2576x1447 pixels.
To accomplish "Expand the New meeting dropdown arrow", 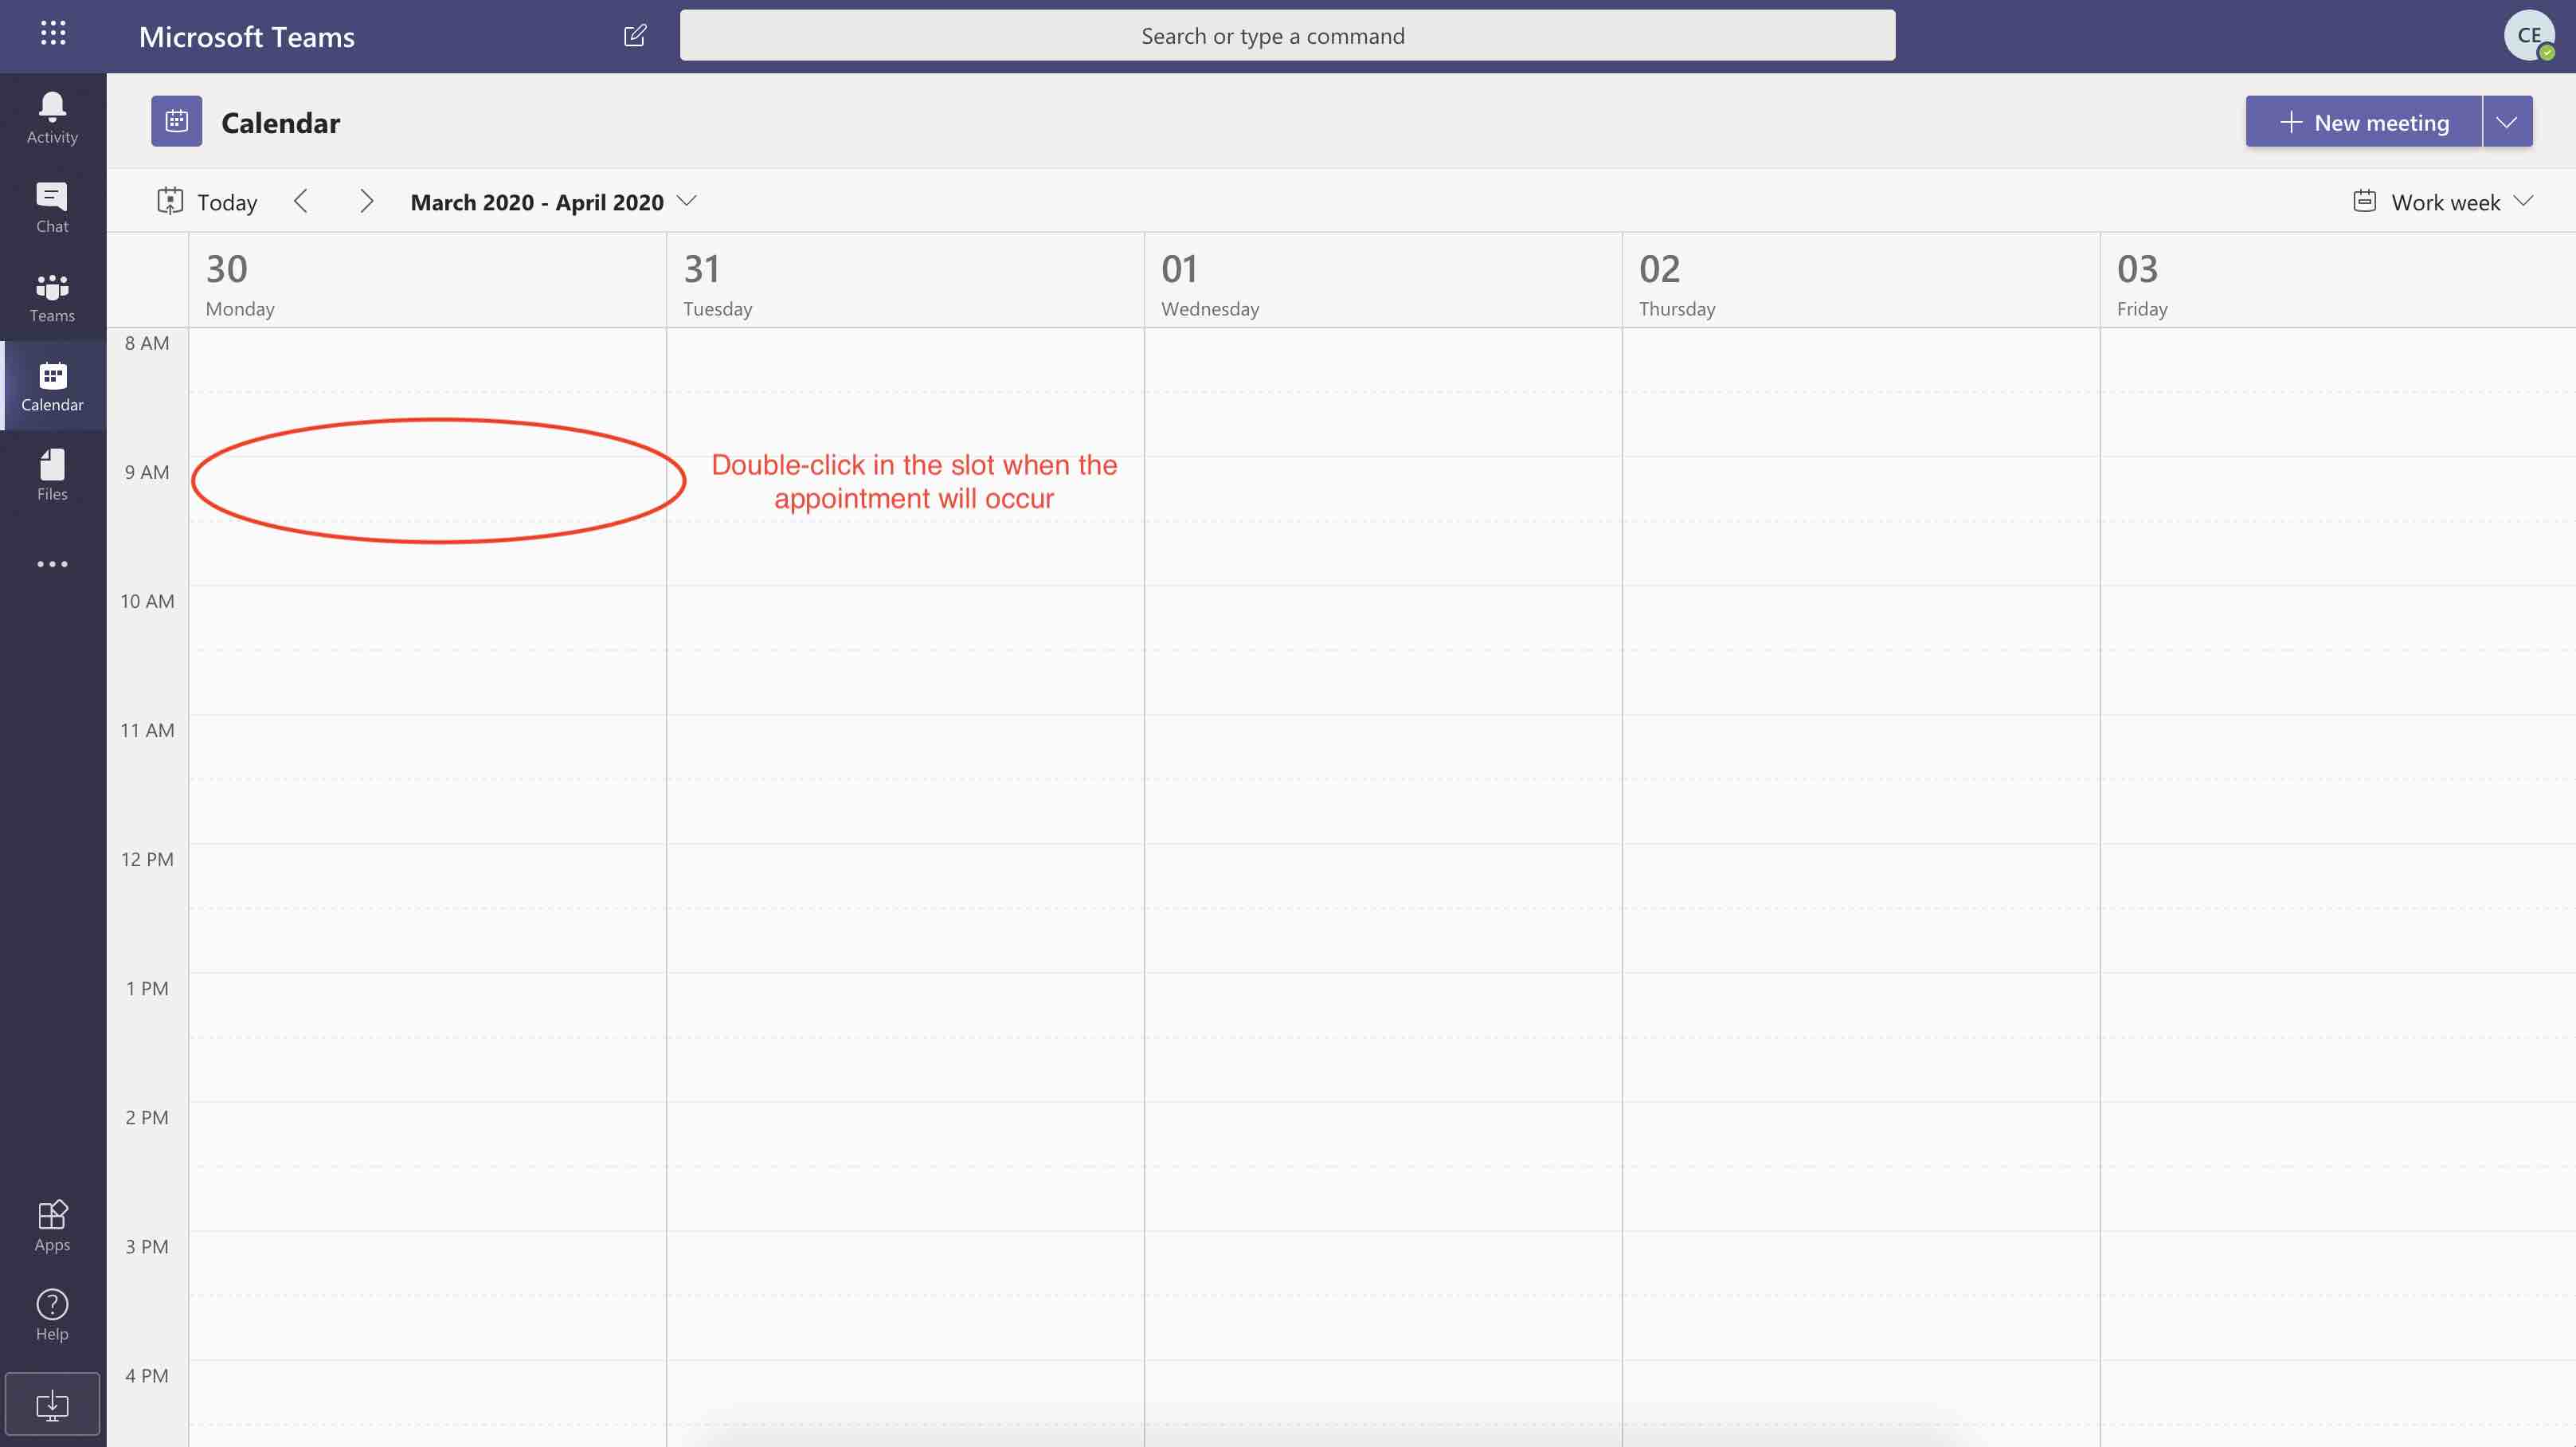I will pos(2507,122).
